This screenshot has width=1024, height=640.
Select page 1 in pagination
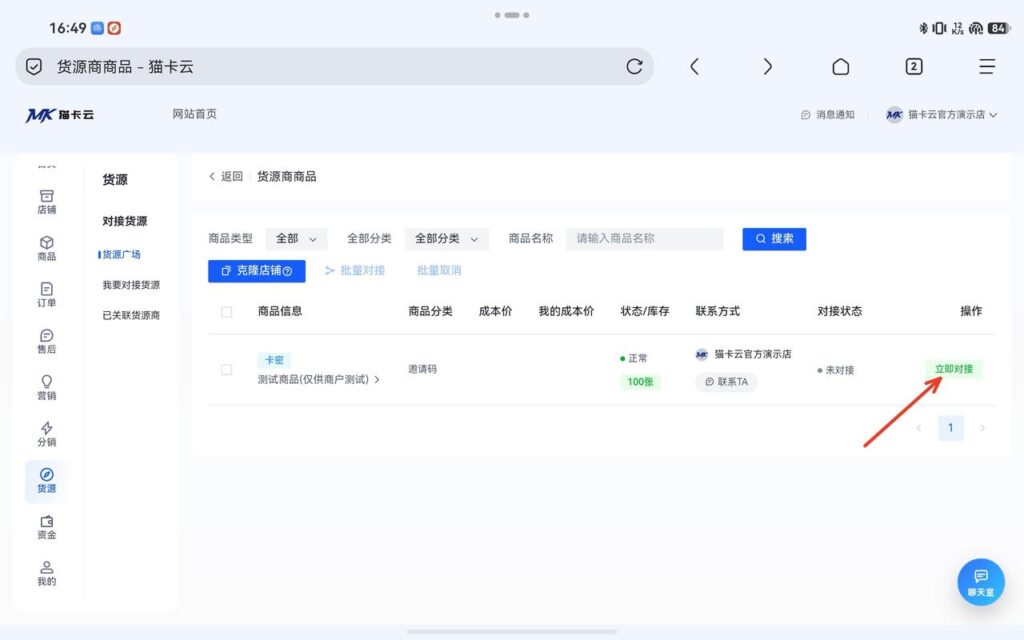click(x=950, y=428)
